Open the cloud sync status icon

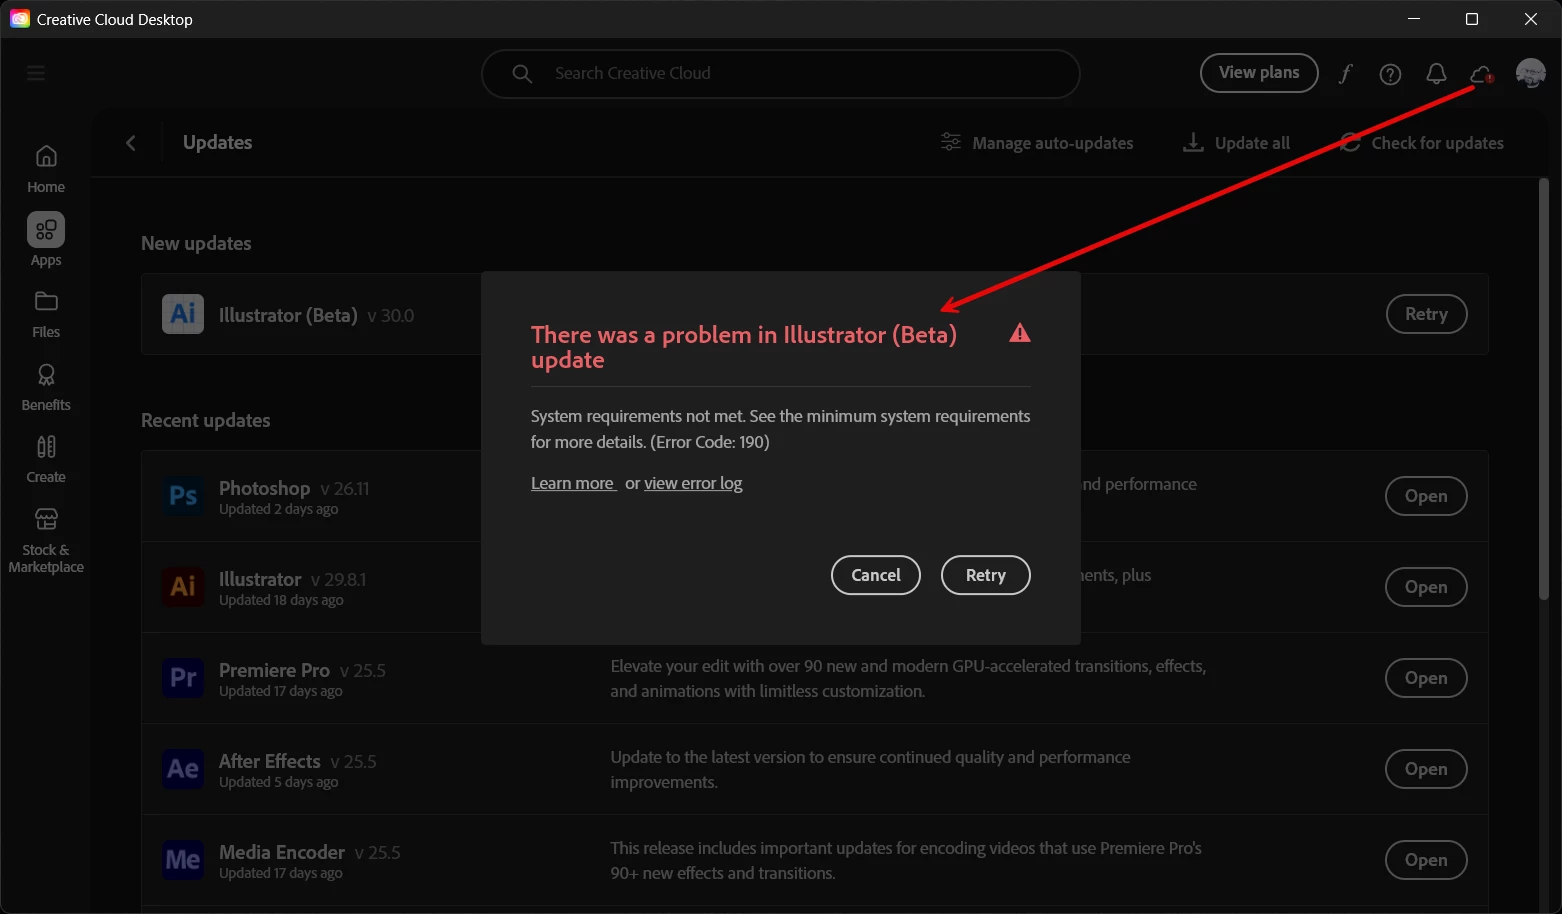[1481, 74]
